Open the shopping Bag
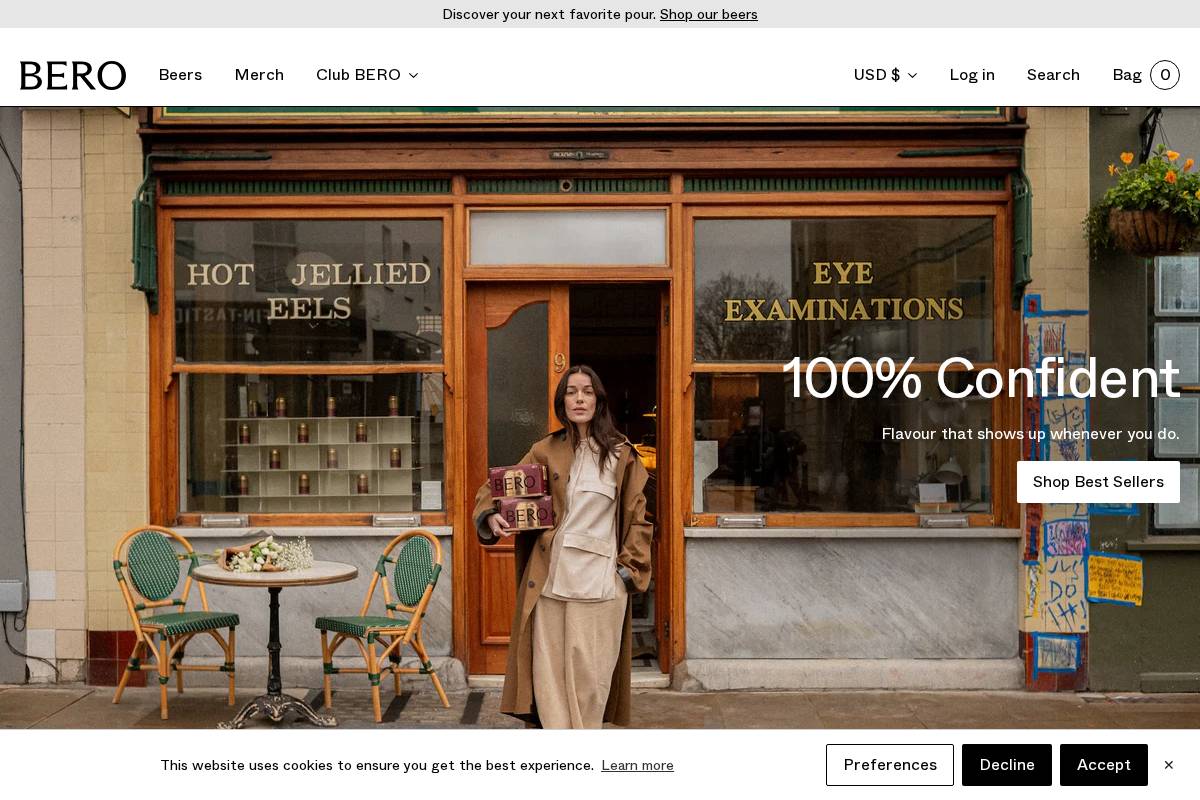This screenshot has height=800, width=1200. click(1127, 75)
